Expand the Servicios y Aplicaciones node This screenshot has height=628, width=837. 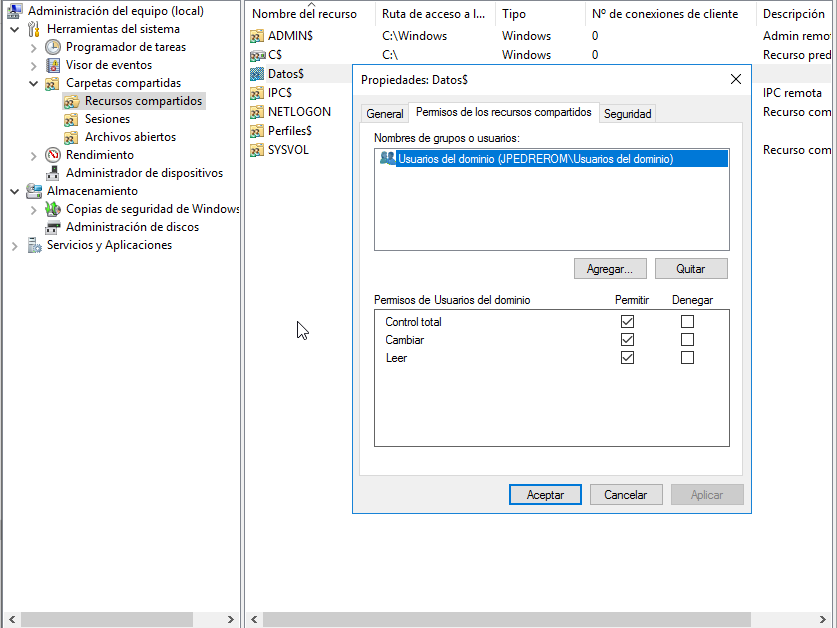(14, 245)
